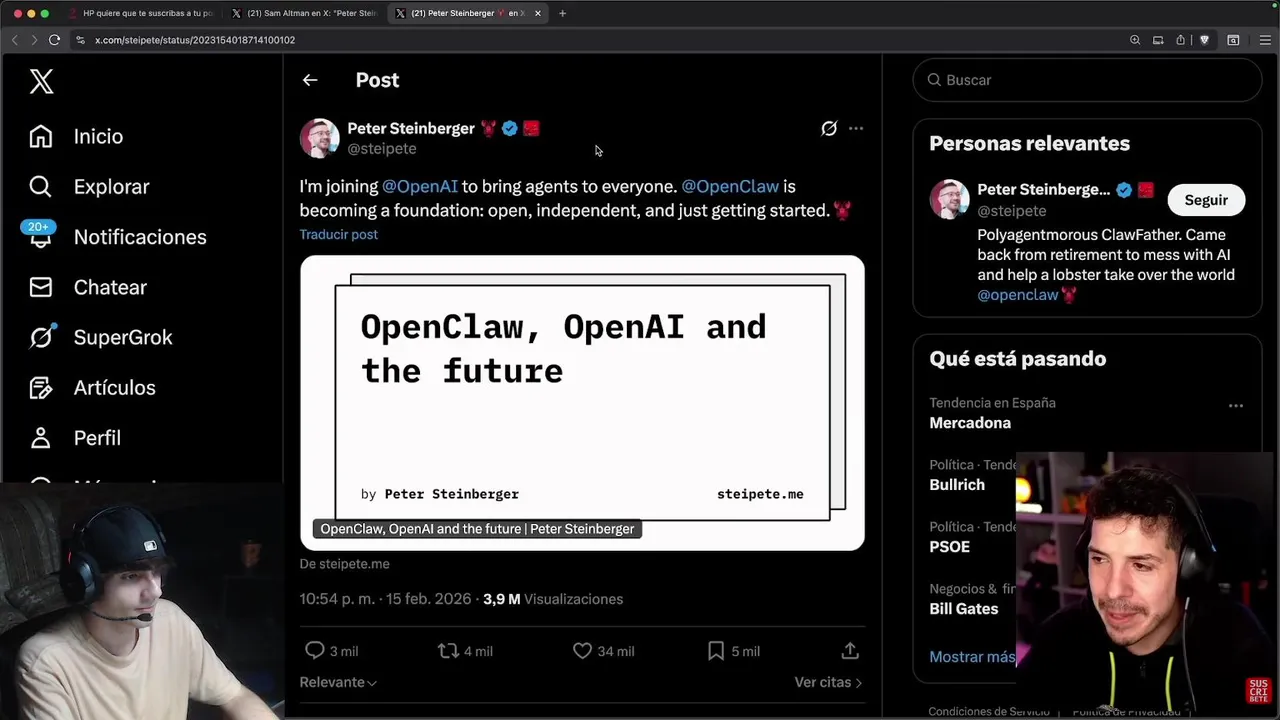Expand the Relevante sort dropdown
Viewport: 1280px width, 720px height.
(x=338, y=682)
